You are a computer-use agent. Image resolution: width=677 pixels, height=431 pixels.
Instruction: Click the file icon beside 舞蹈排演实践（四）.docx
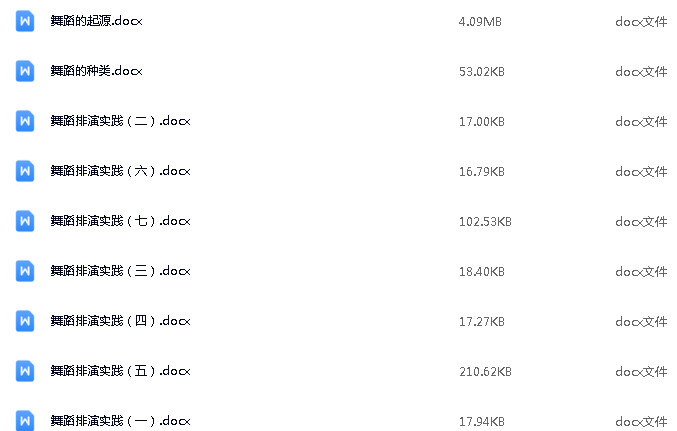pos(25,321)
